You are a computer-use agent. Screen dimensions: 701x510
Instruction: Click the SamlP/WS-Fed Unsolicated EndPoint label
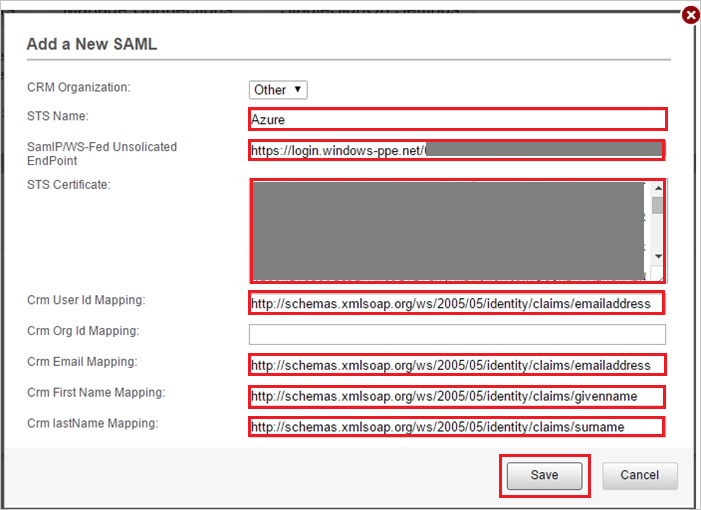(102, 154)
